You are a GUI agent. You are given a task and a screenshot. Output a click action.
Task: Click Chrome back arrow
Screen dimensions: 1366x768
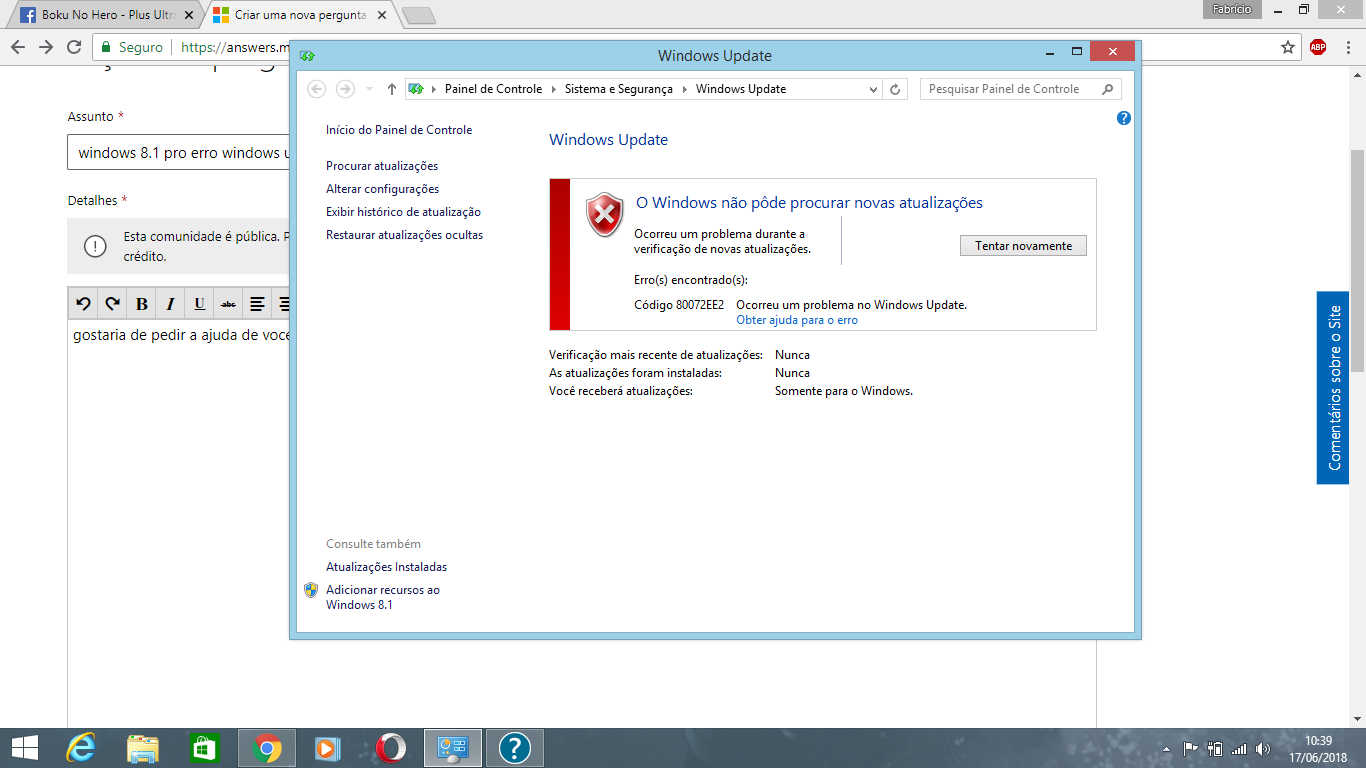point(17,47)
